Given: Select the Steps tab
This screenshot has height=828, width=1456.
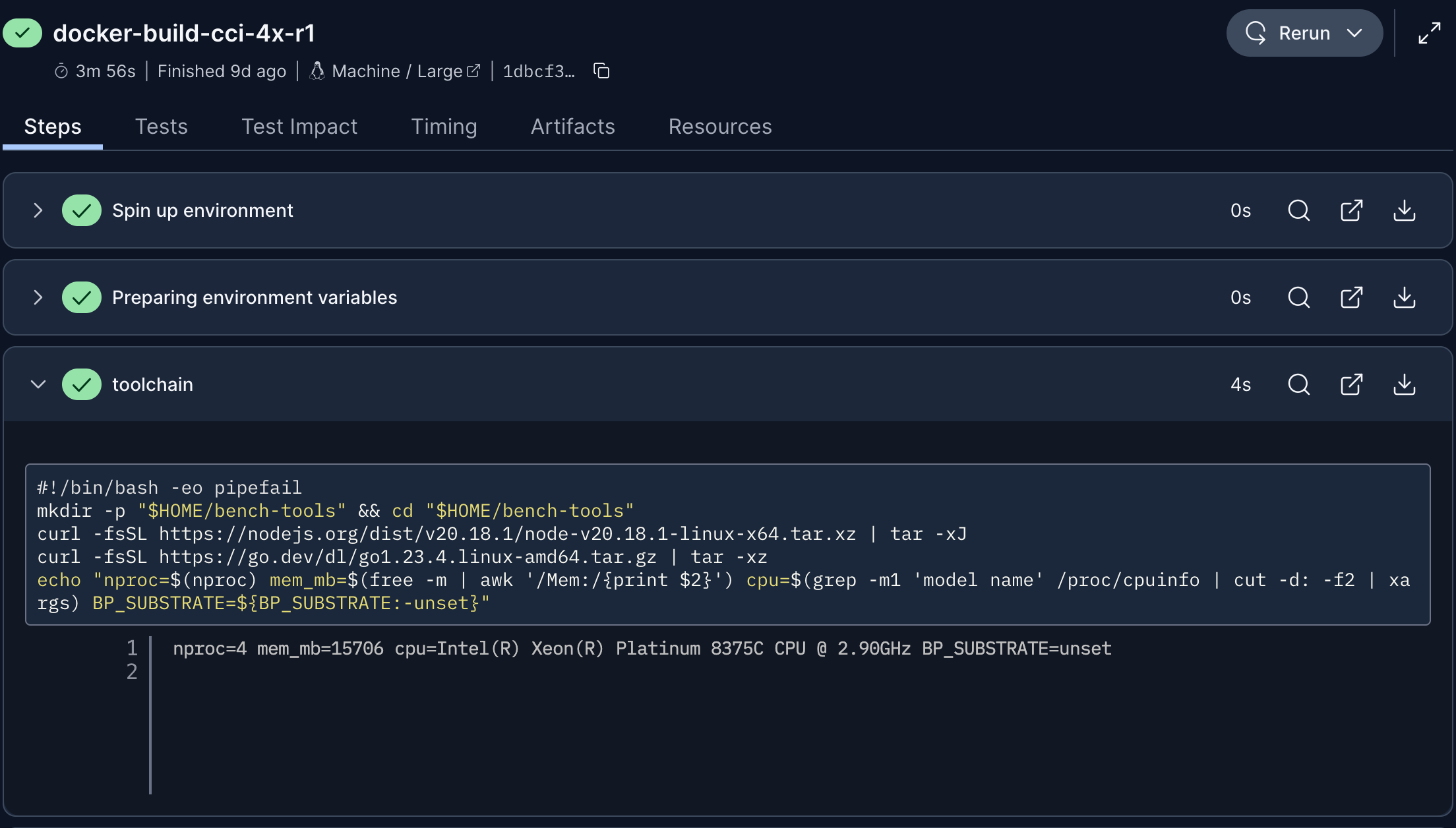Looking at the screenshot, I should pos(53,127).
